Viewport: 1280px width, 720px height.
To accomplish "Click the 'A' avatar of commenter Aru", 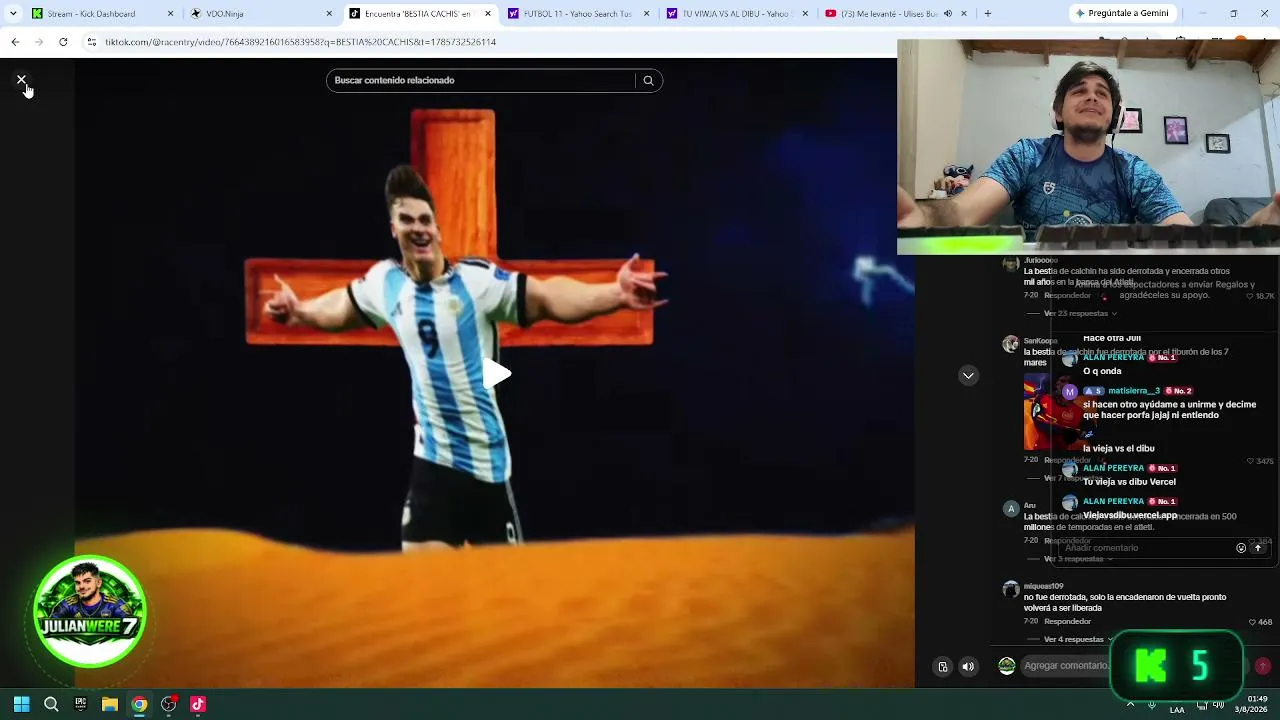I will (x=1011, y=509).
